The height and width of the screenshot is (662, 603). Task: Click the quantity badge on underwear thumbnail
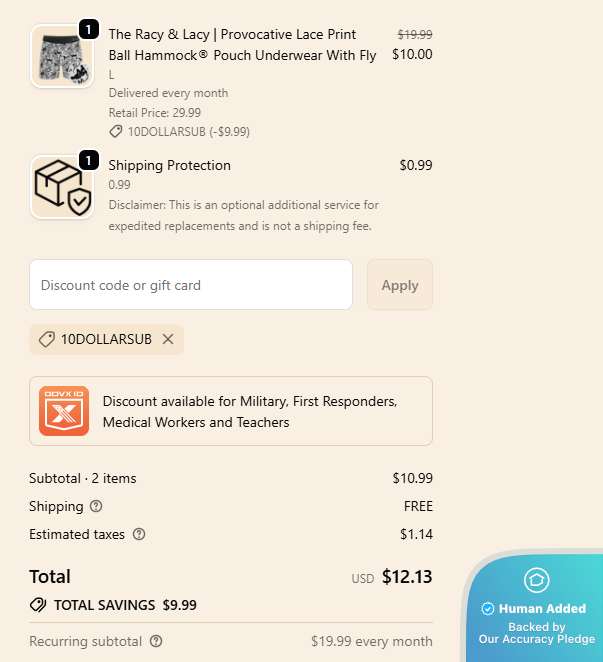pyautogui.click(x=87, y=29)
